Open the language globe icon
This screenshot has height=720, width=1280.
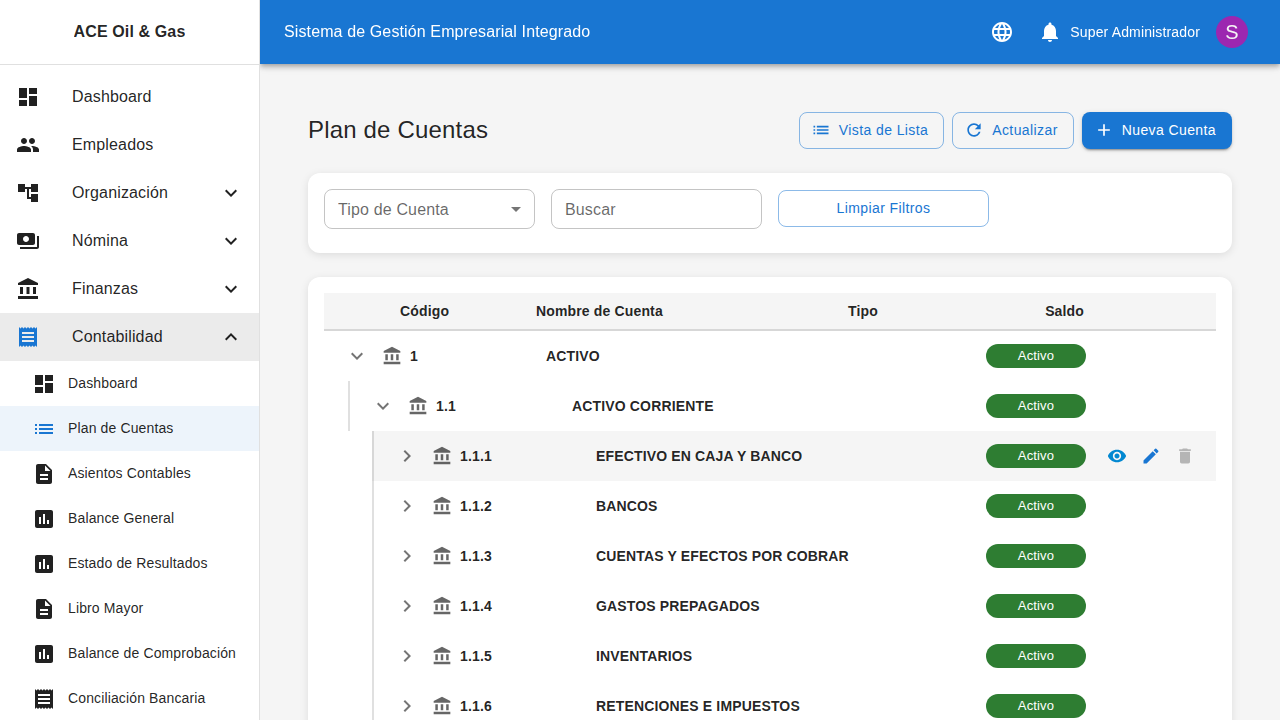point(1001,31)
